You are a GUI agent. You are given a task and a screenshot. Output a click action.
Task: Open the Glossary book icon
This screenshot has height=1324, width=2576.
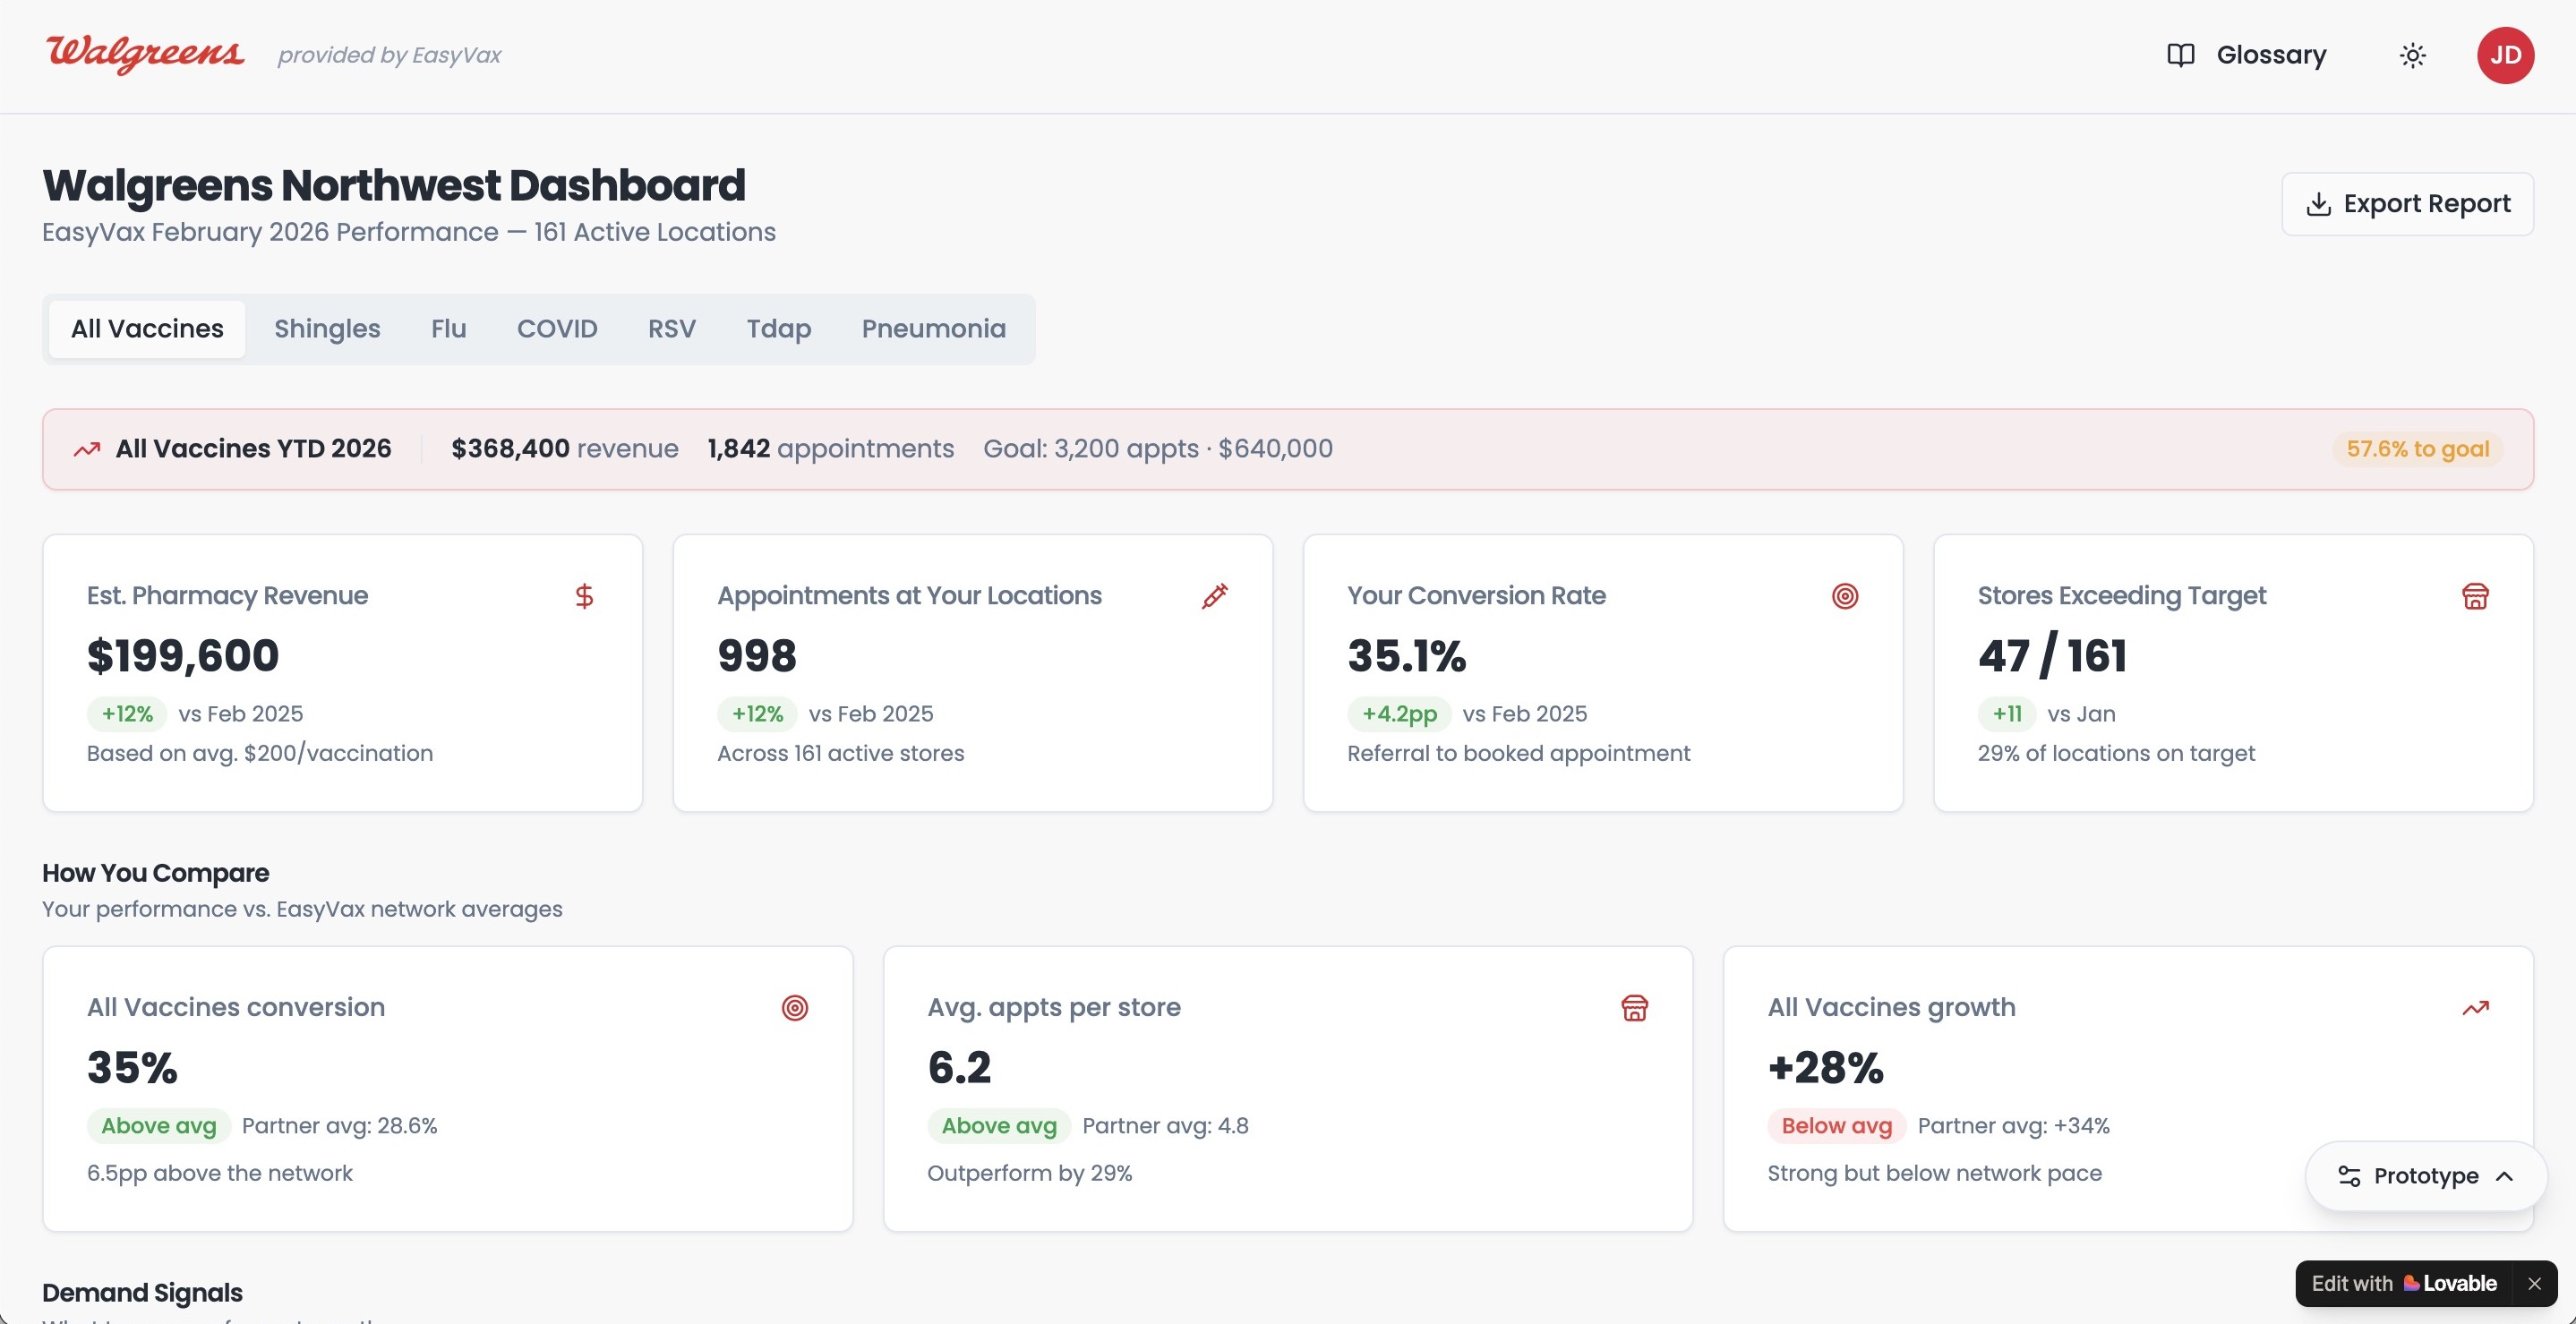(2180, 55)
